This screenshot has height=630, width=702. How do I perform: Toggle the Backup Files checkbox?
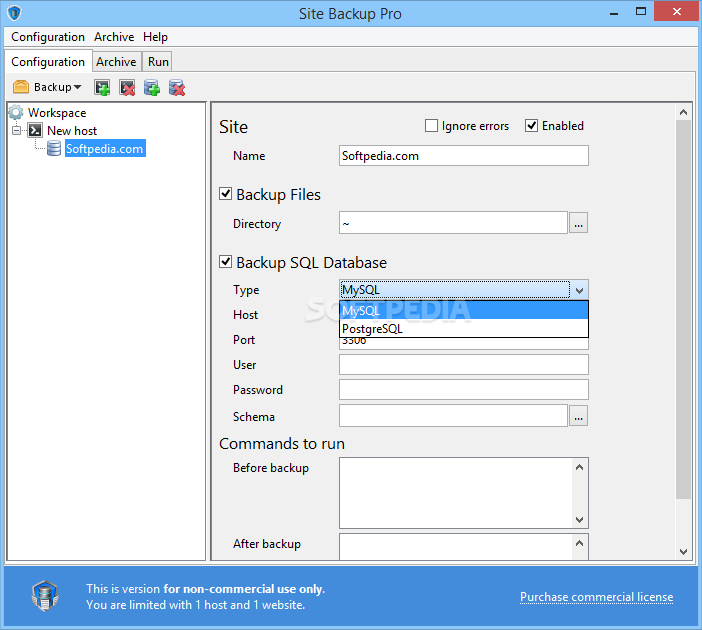pos(225,194)
